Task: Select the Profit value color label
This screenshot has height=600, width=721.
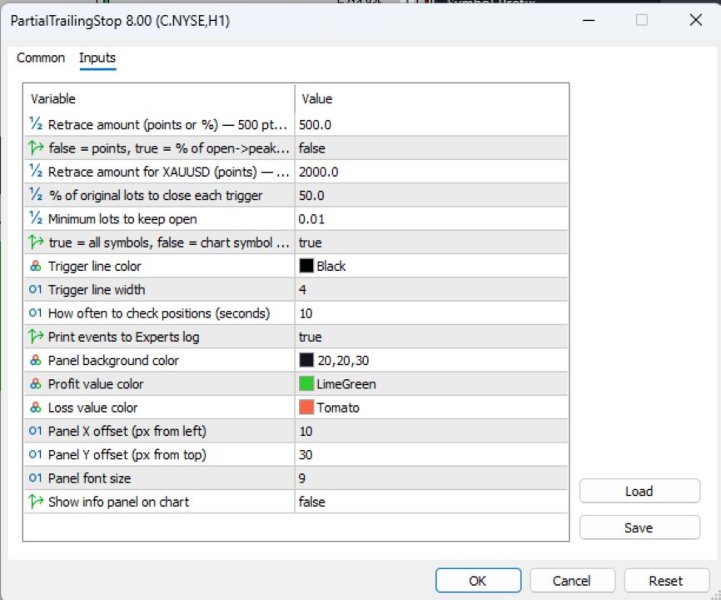Action: pyautogui.click(x=96, y=383)
